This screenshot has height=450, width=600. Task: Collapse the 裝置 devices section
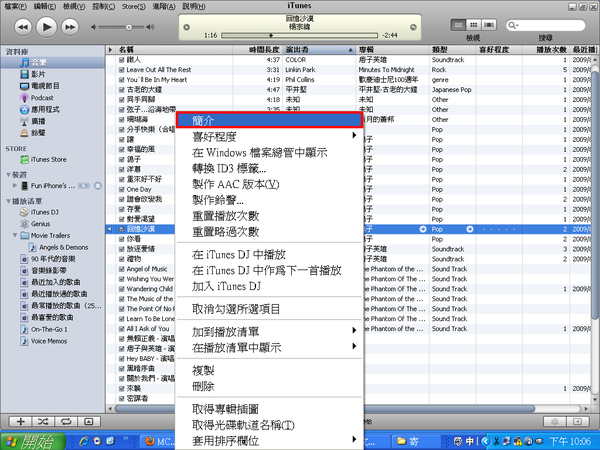(8, 175)
